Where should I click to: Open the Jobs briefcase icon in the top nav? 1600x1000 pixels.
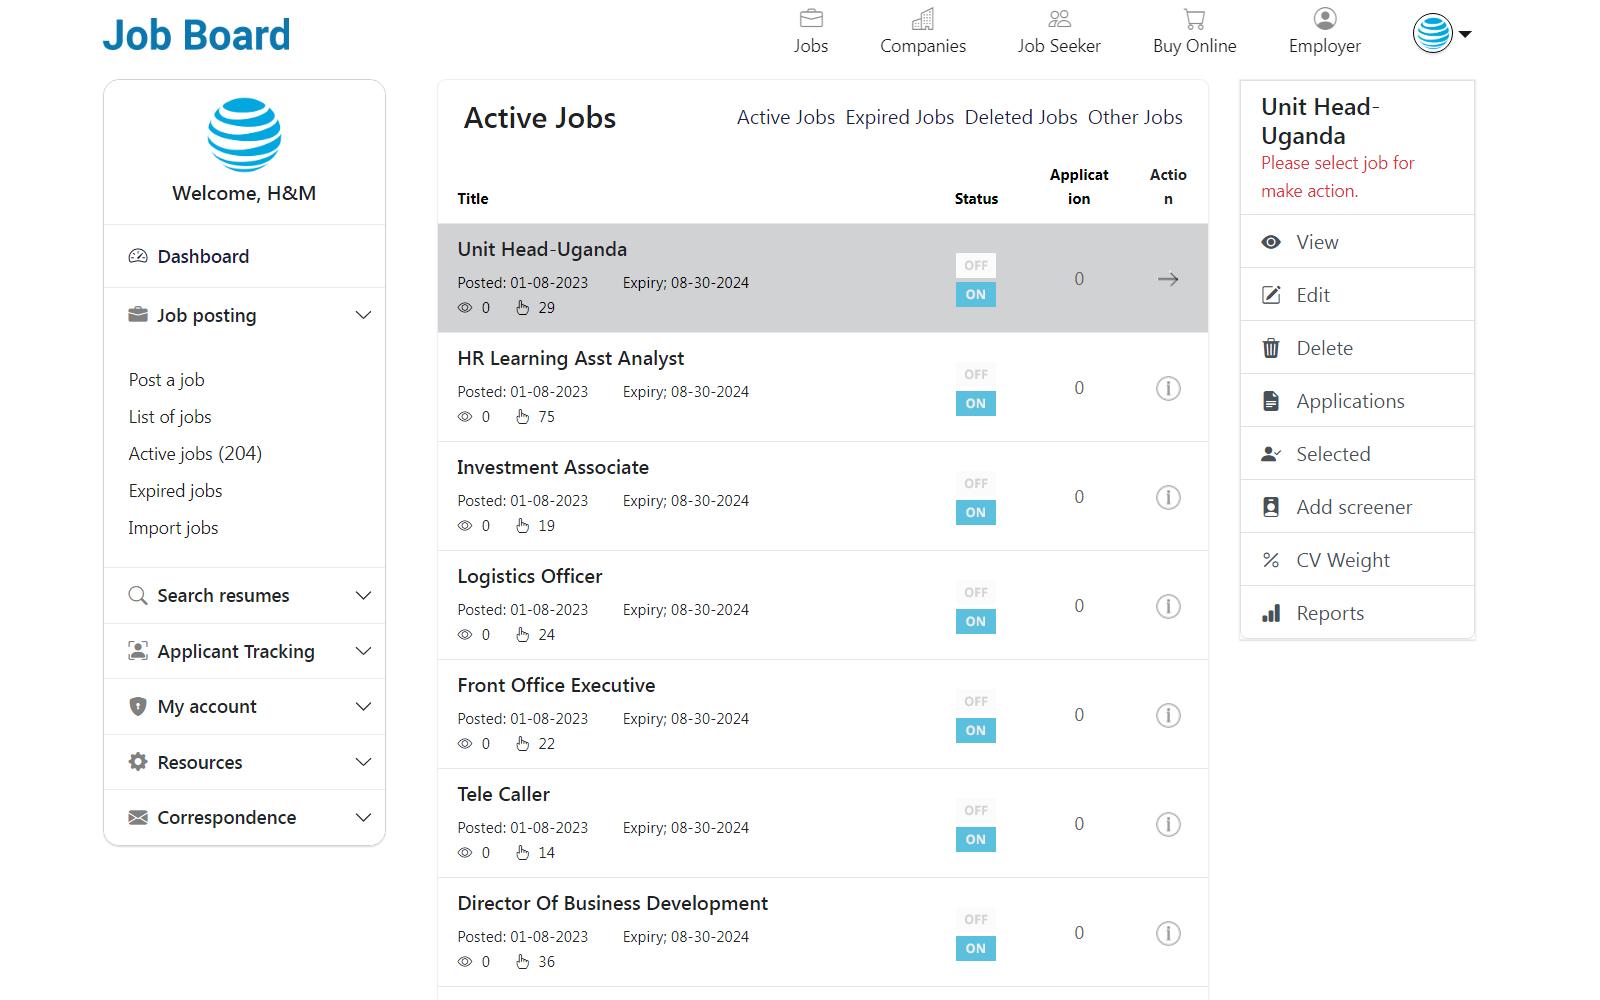811,18
